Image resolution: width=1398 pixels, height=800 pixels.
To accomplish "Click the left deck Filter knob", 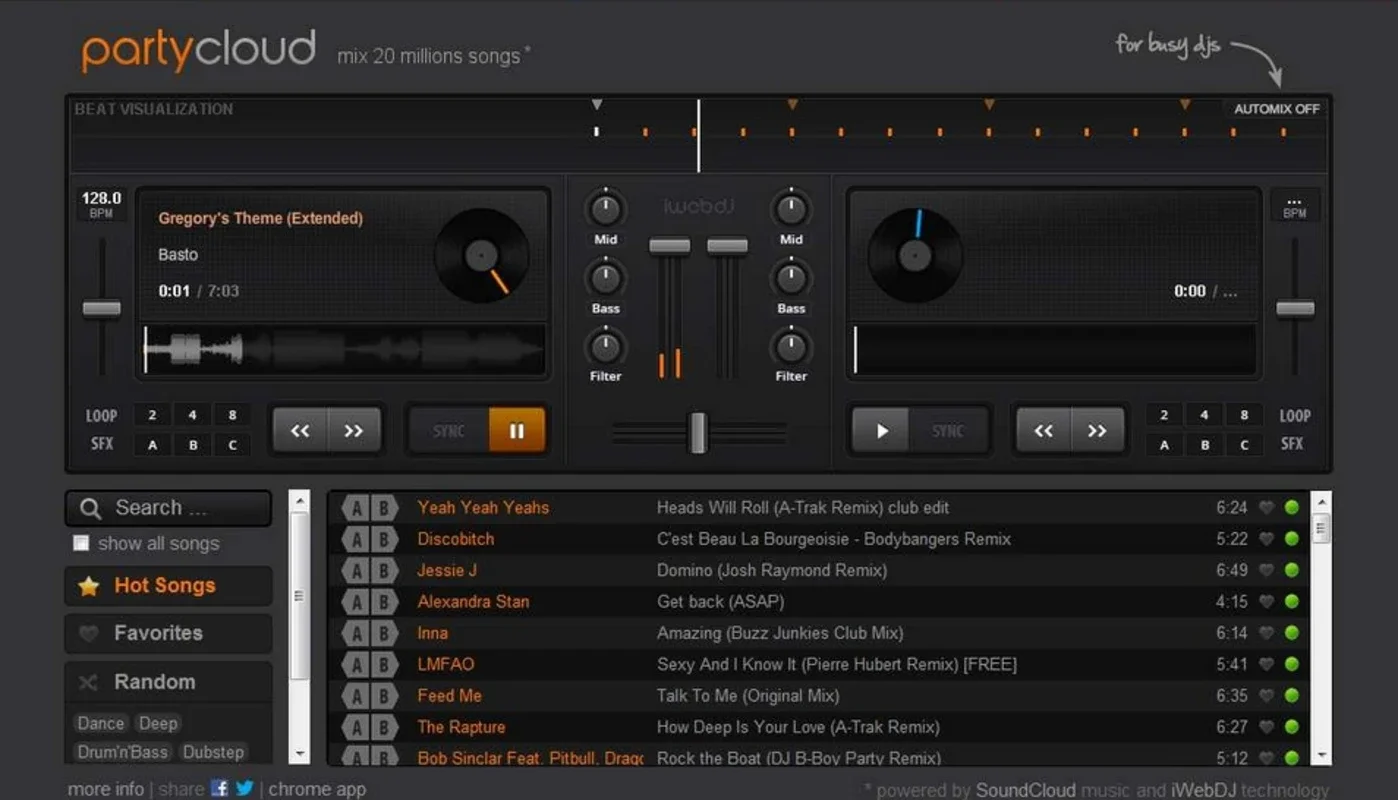I will (605, 347).
